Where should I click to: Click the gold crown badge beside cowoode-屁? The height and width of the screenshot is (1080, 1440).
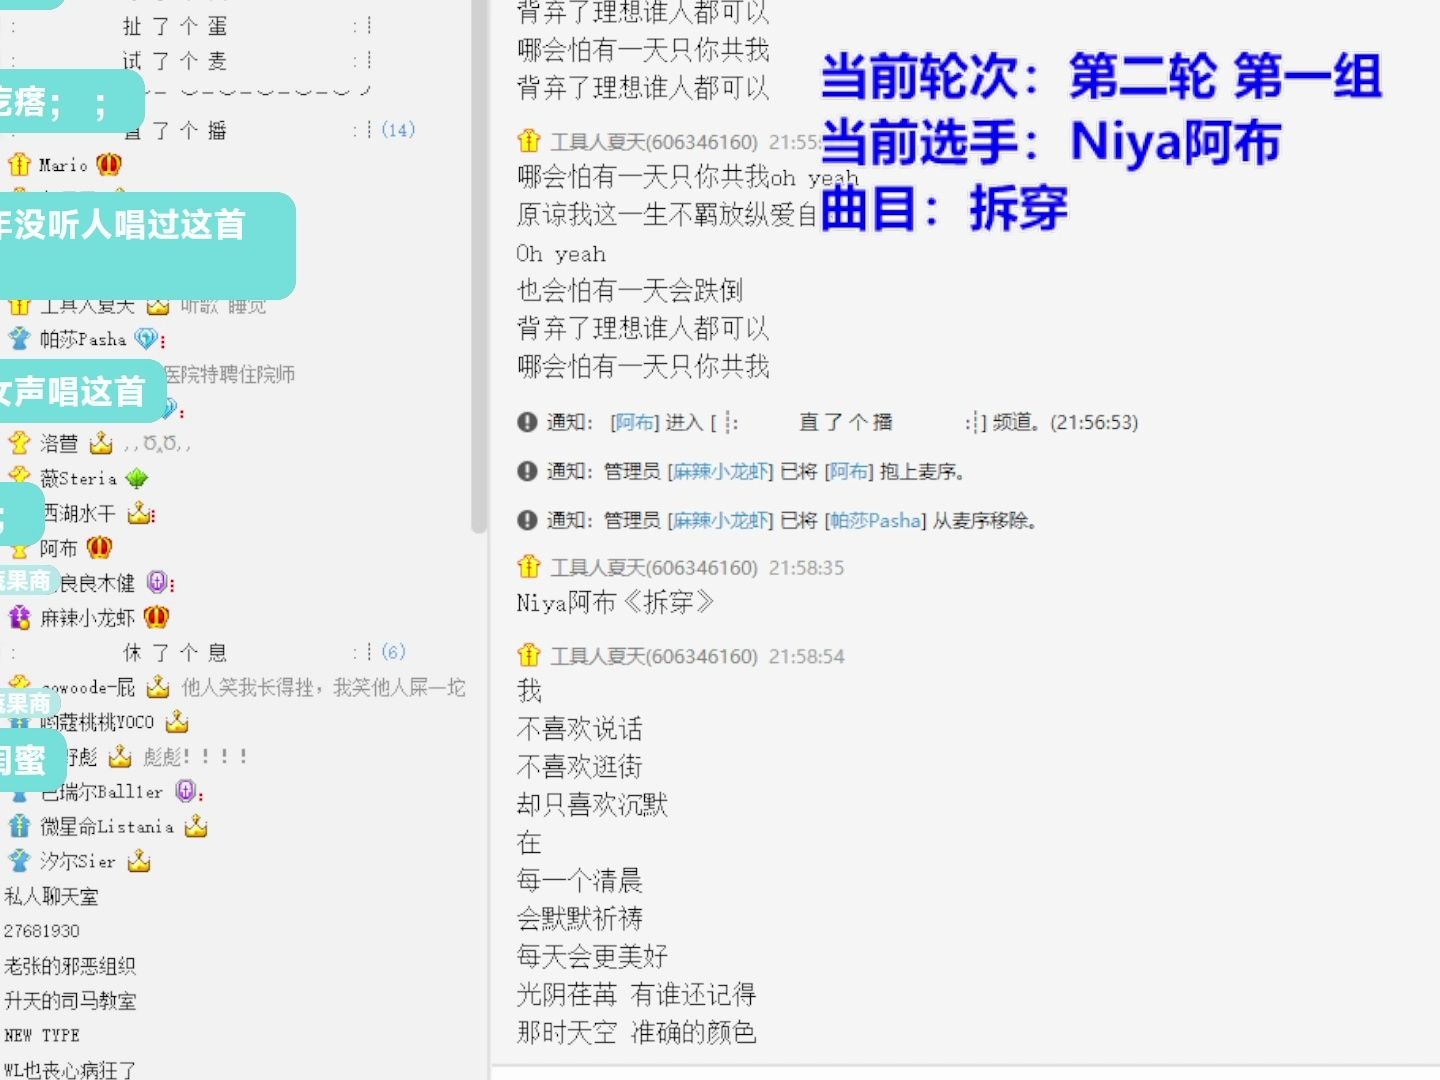pos(157,687)
